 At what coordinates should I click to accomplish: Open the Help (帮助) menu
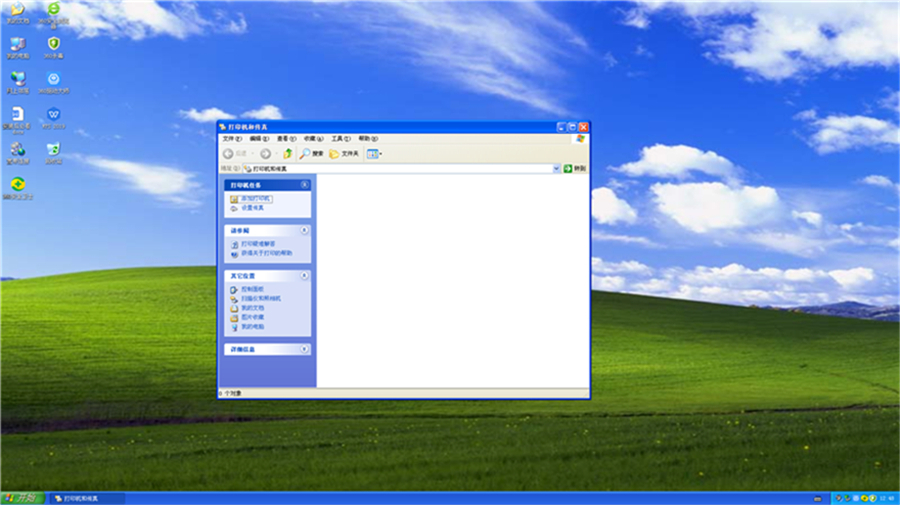(x=368, y=139)
